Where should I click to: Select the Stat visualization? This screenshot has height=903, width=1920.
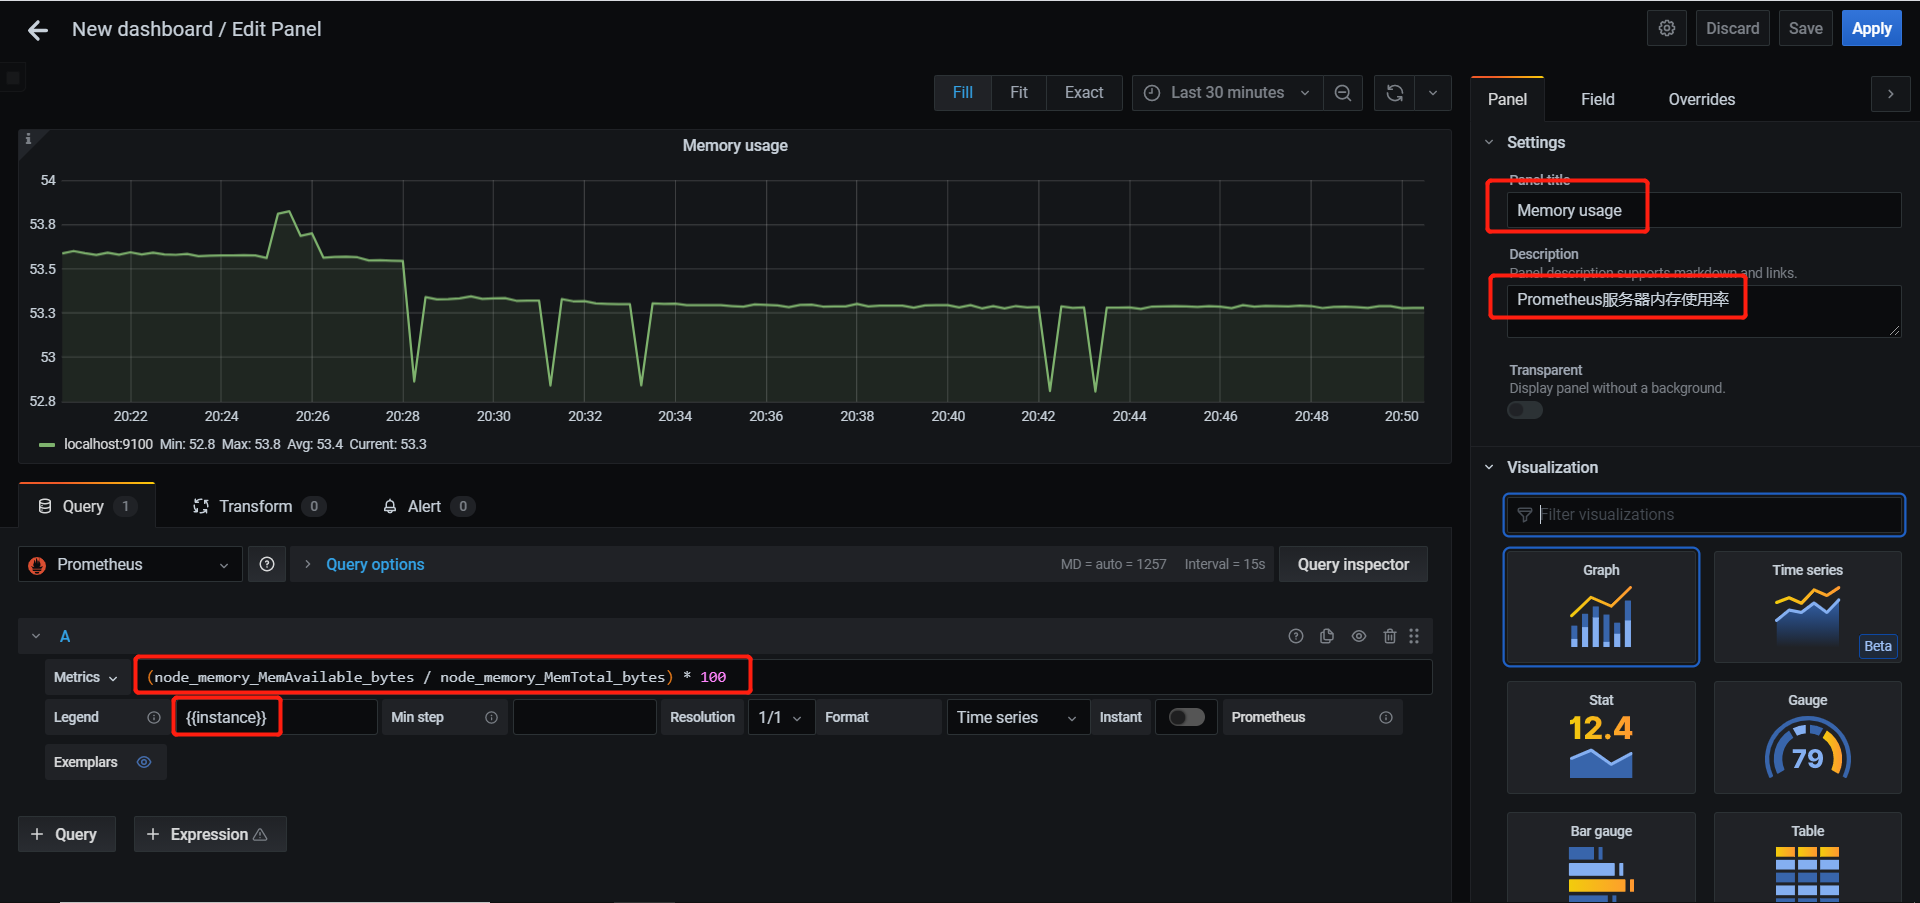[x=1601, y=737]
